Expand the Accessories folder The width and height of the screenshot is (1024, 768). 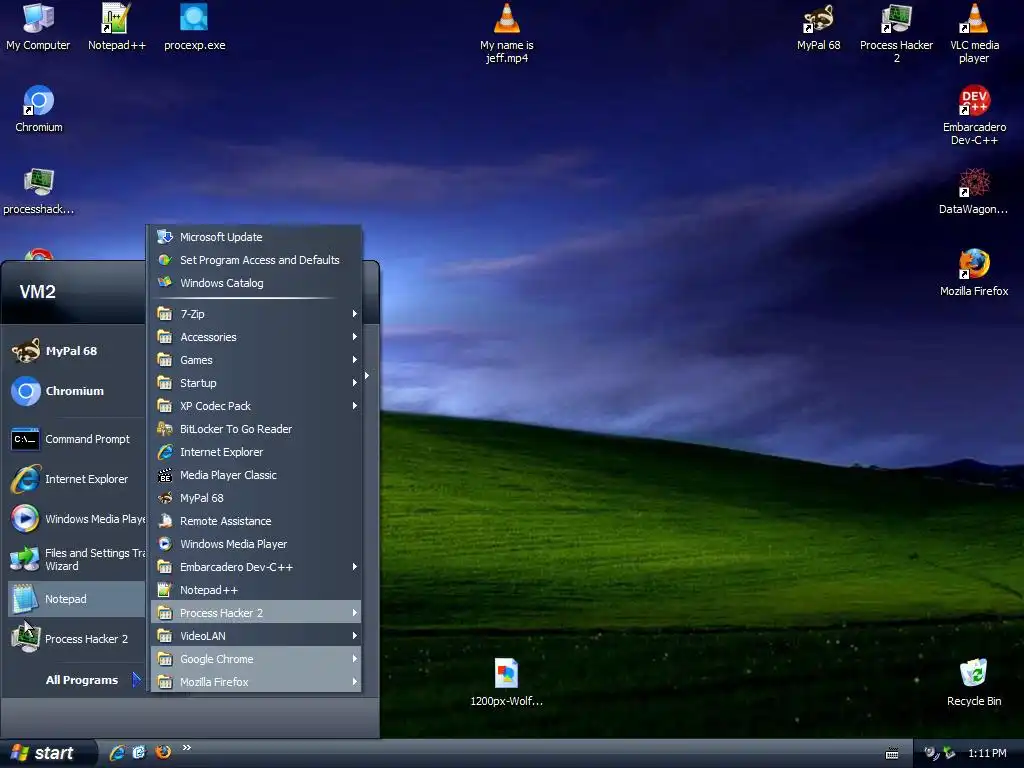tap(256, 337)
